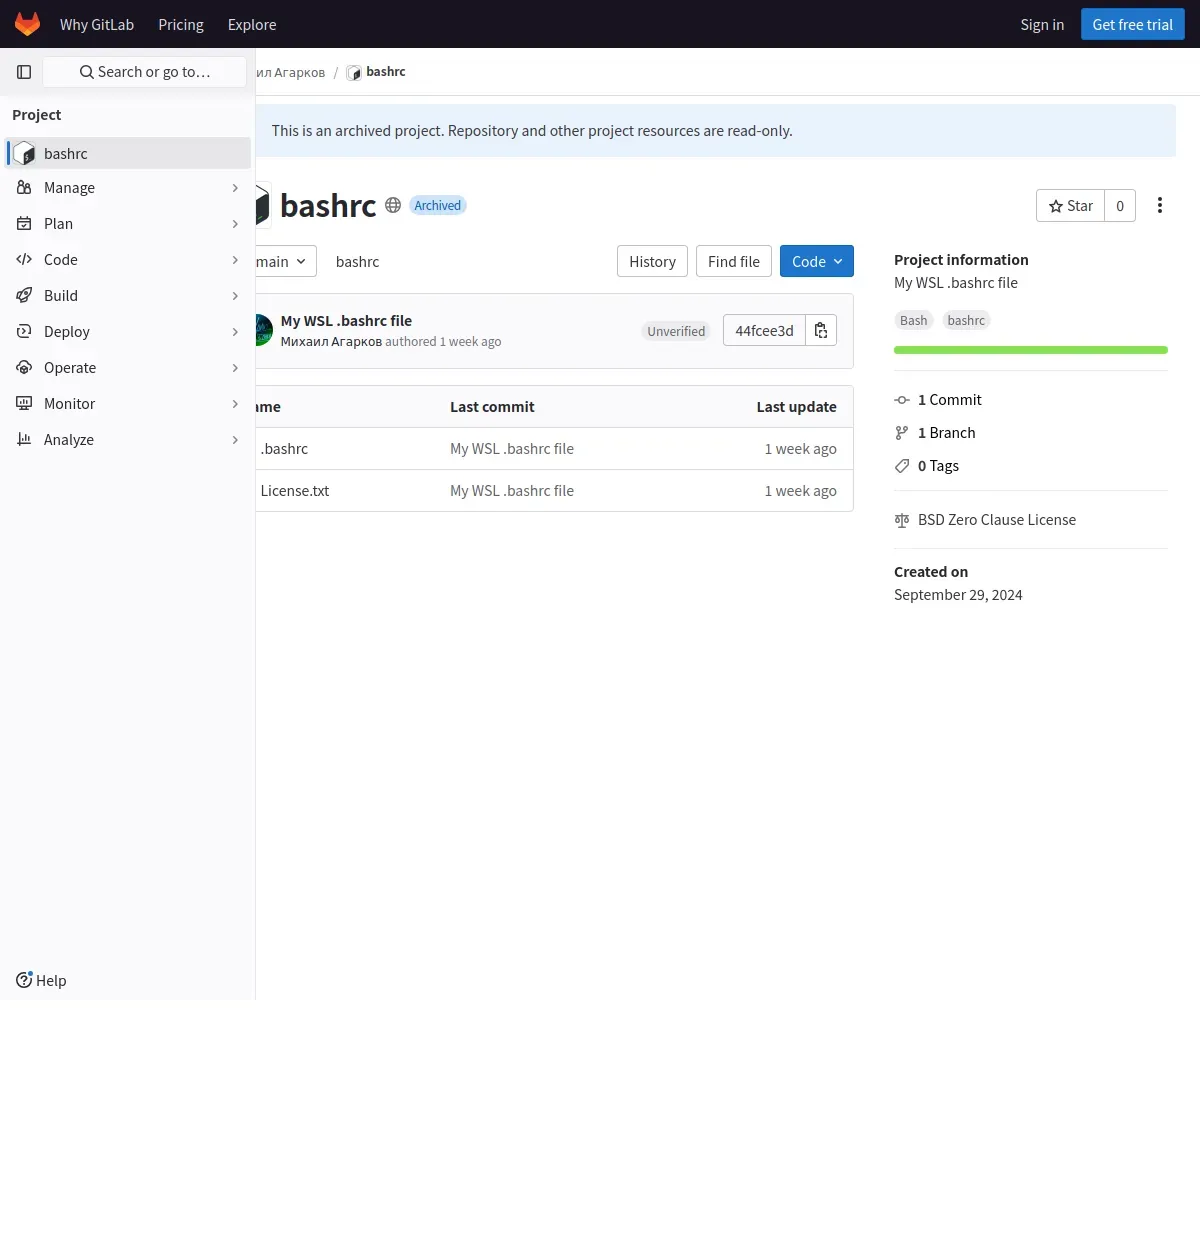Open the 0 Tags link
The image size is (1200, 1237).
click(938, 466)
